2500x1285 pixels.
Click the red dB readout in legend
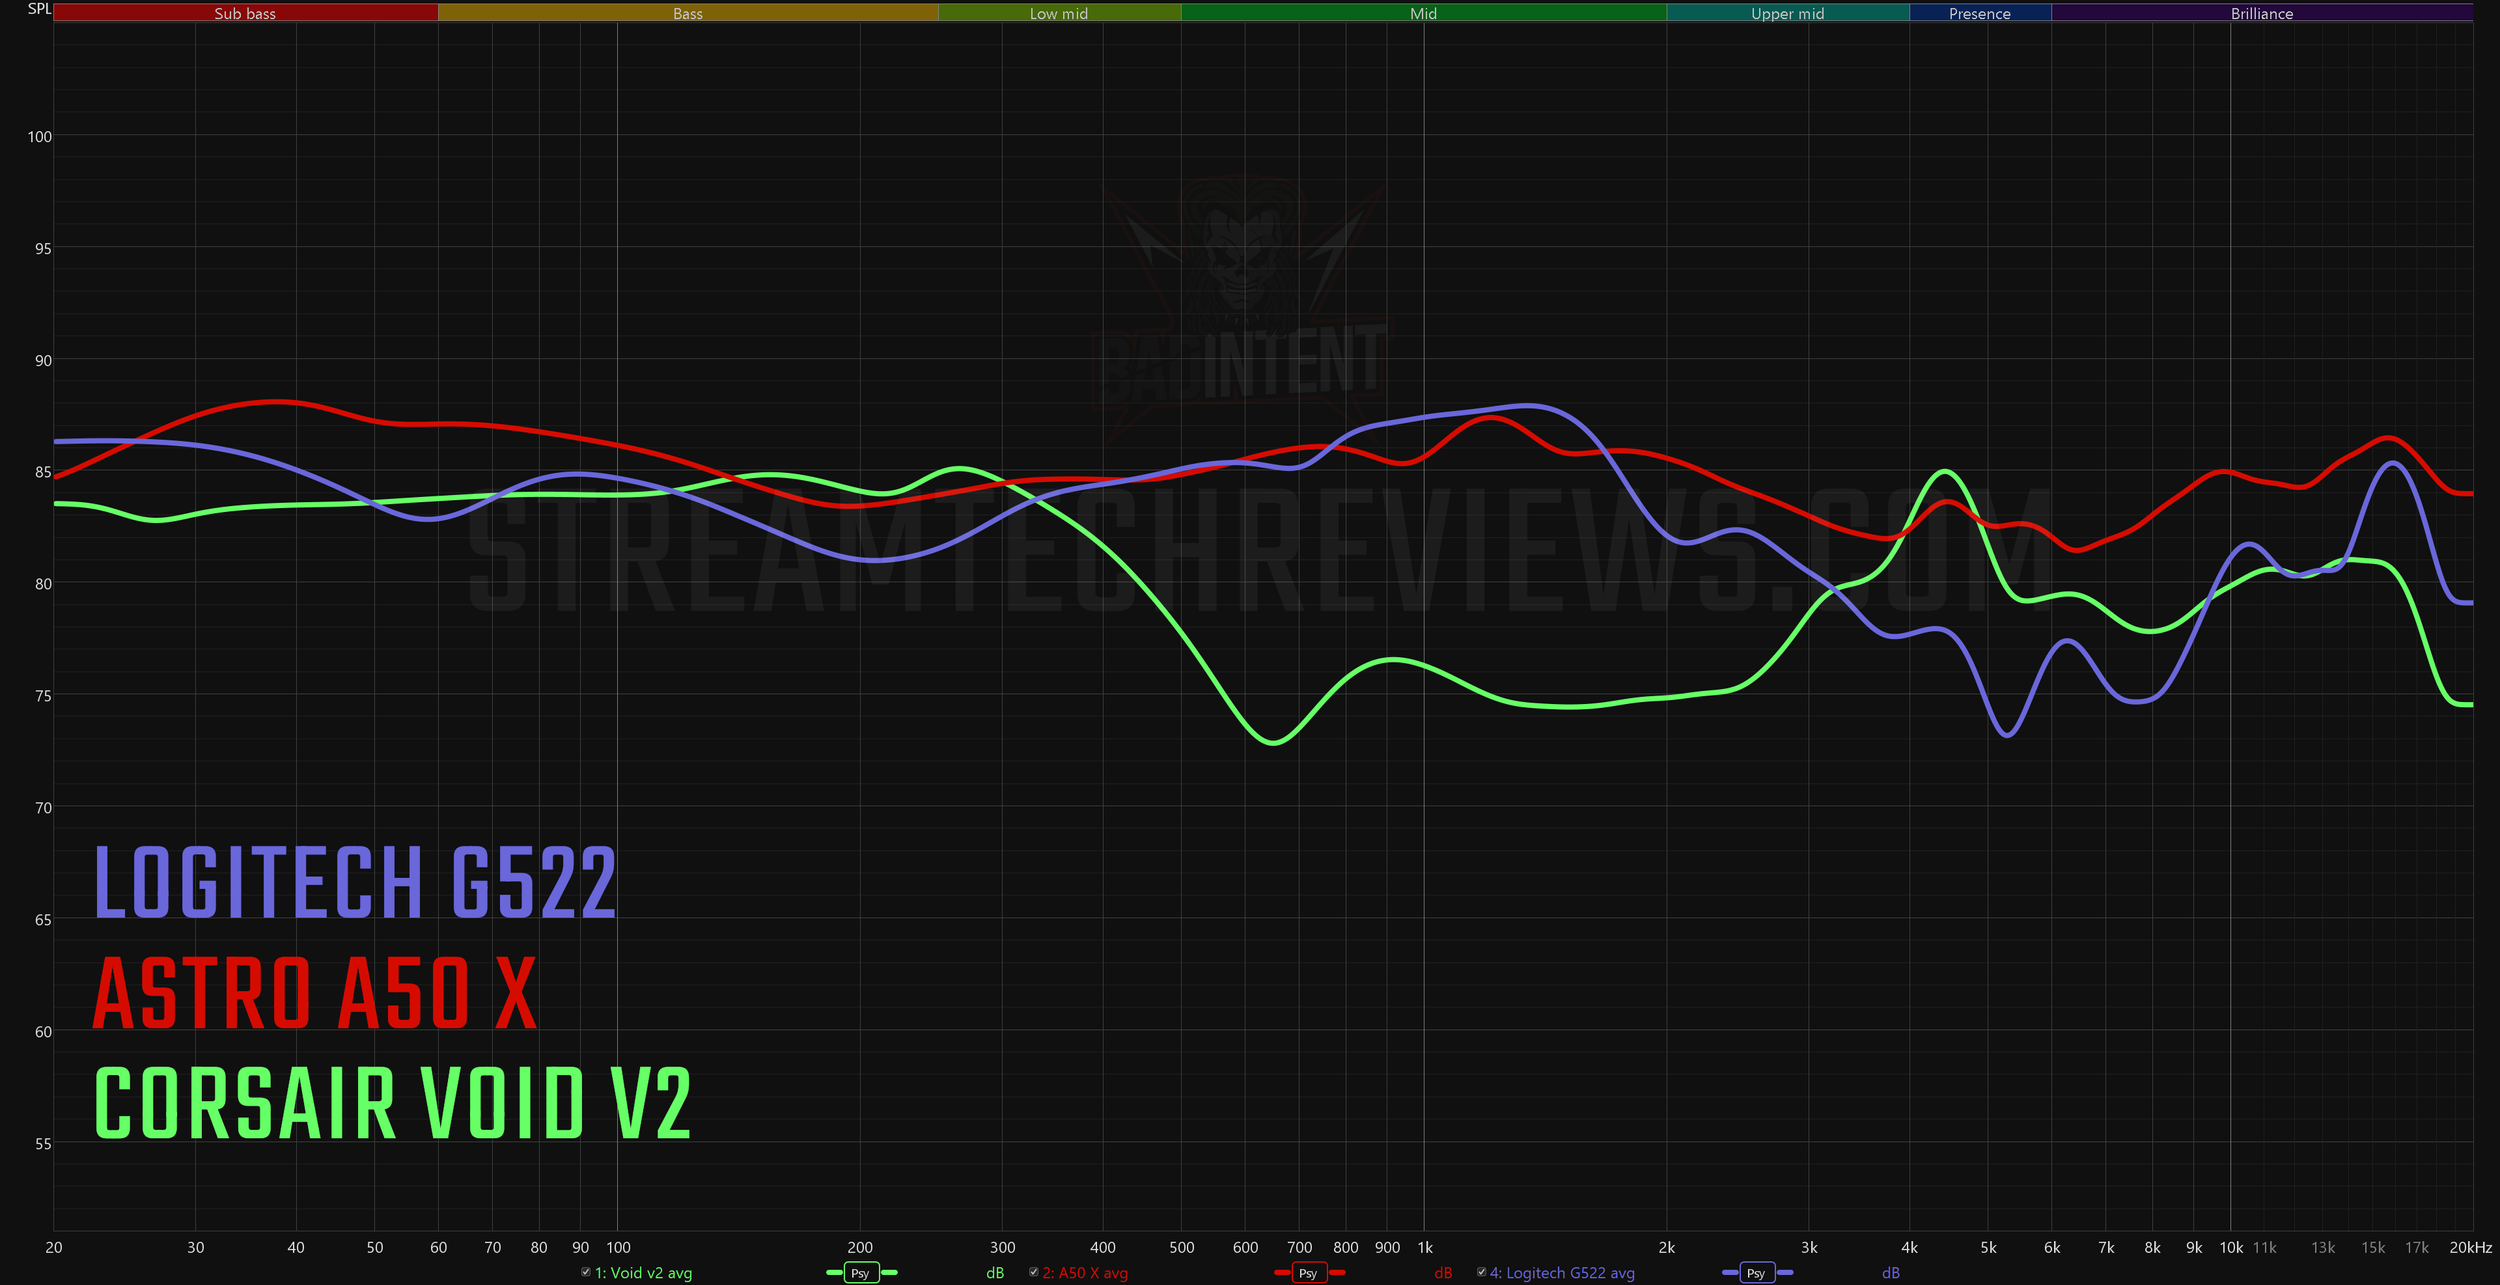[x=1443, y=1273]
